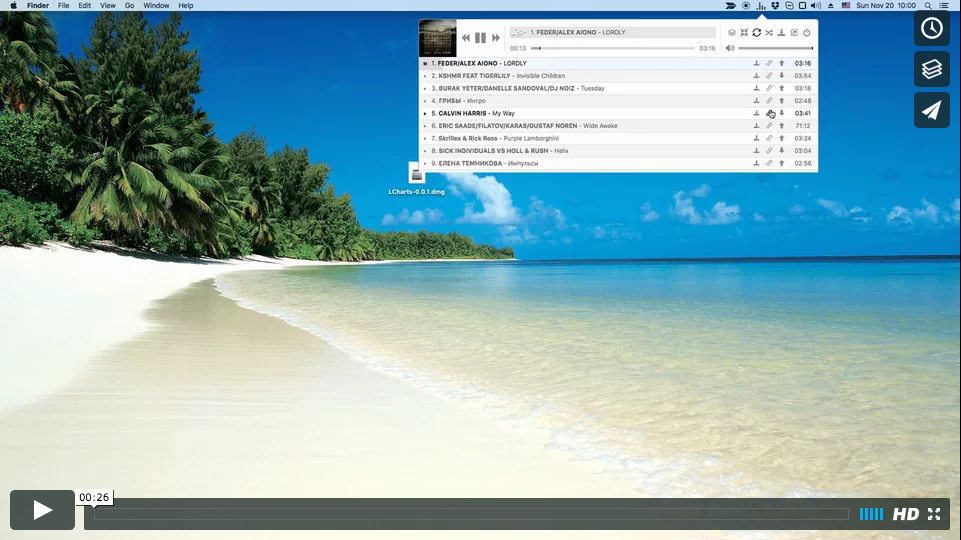Copy link for FEDER/ALEX AIONO - LORDLY
The width and height of the screenshot is (961, 540).
pos(769,63)
